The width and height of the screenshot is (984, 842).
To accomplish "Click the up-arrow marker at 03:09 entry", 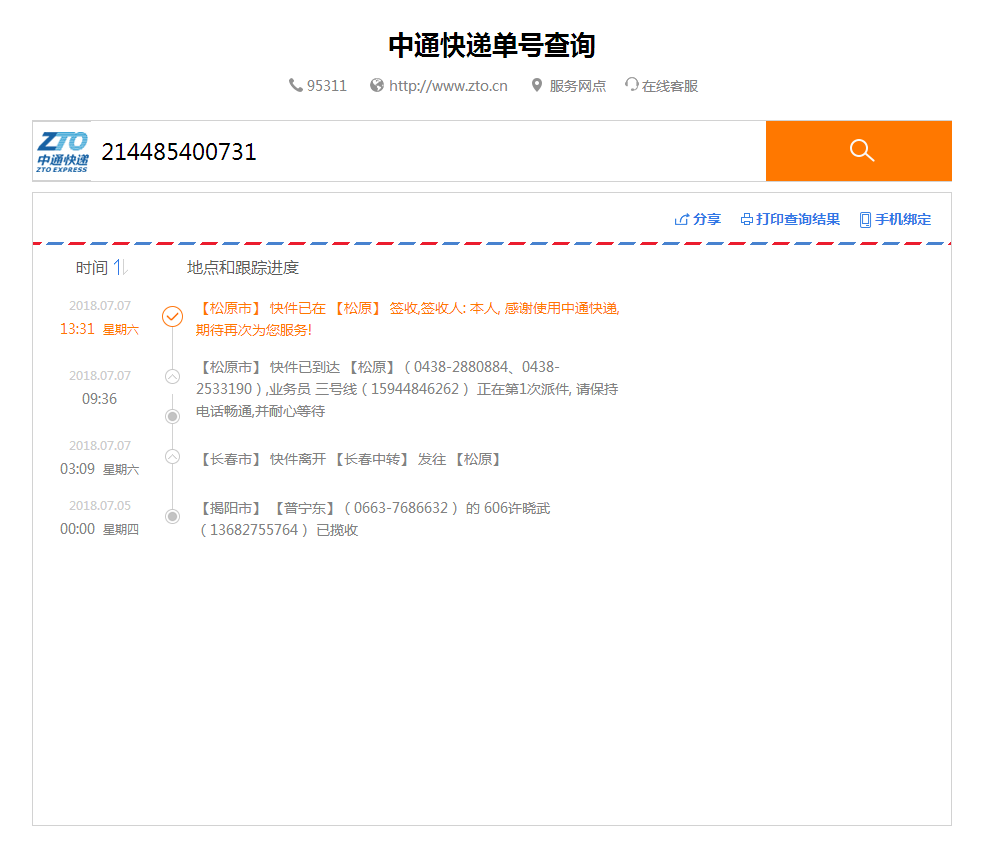I will click(x=173, y=457).
